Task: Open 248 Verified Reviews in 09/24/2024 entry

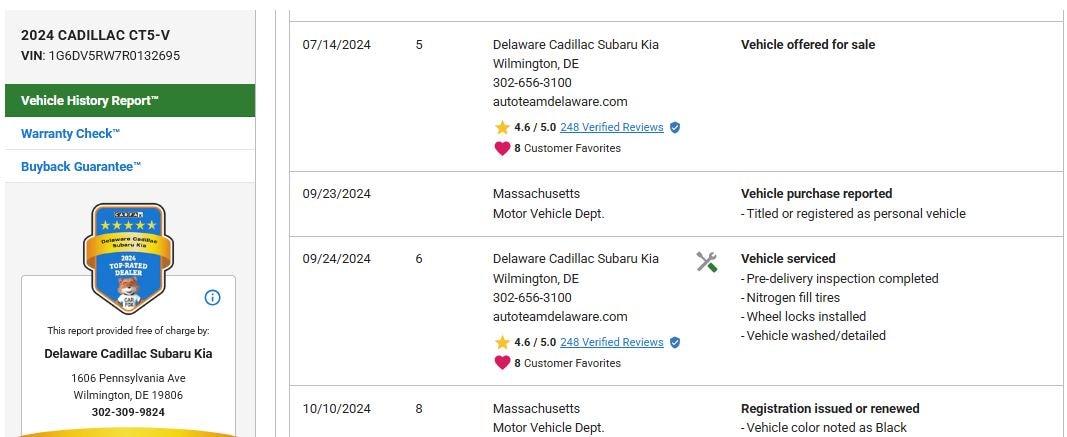Action: tap(611, 343)
